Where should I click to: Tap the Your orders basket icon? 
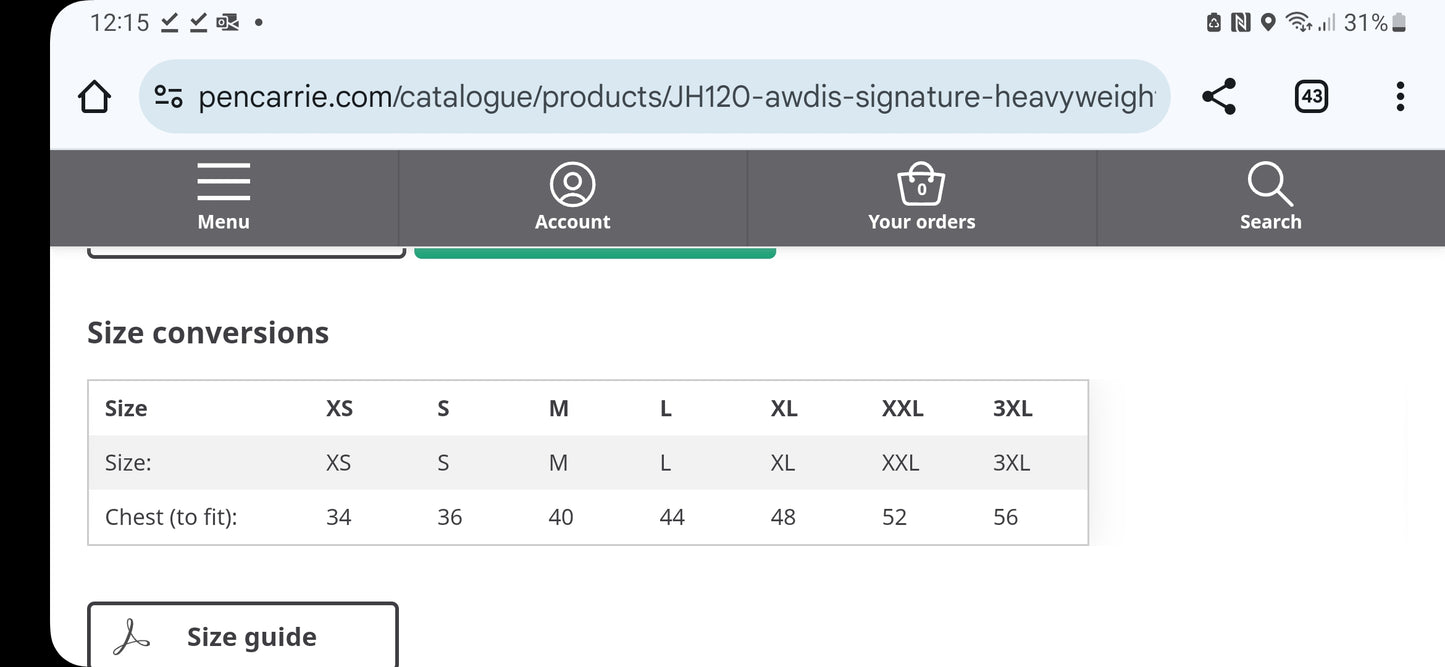click(921, 185)
